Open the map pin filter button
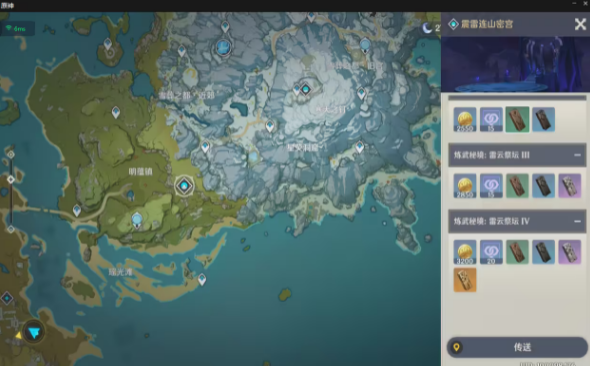The height and width of the screenshot is (366, 590). coord(34,332)
